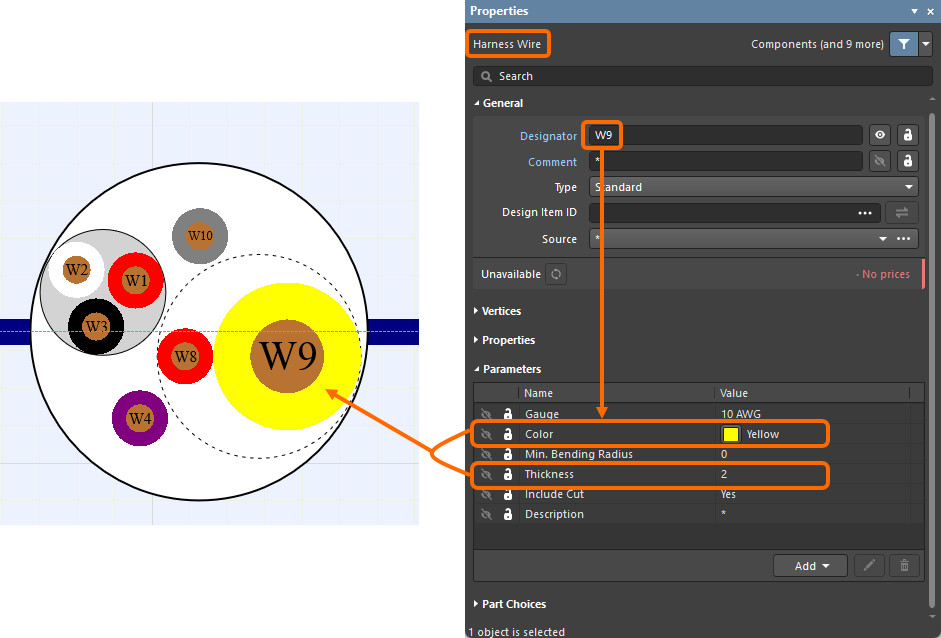Toggle lock on the Color parameter
Screen dimensions: 941x638
pyautogui.click(x=508, y=434)
